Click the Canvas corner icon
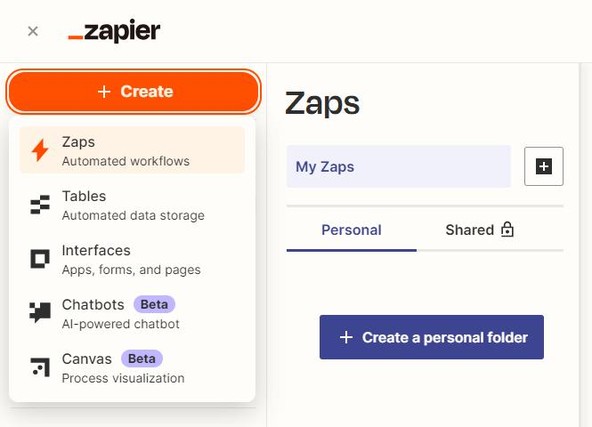This screenshot has height=427, width=592. tap(40, 367)
